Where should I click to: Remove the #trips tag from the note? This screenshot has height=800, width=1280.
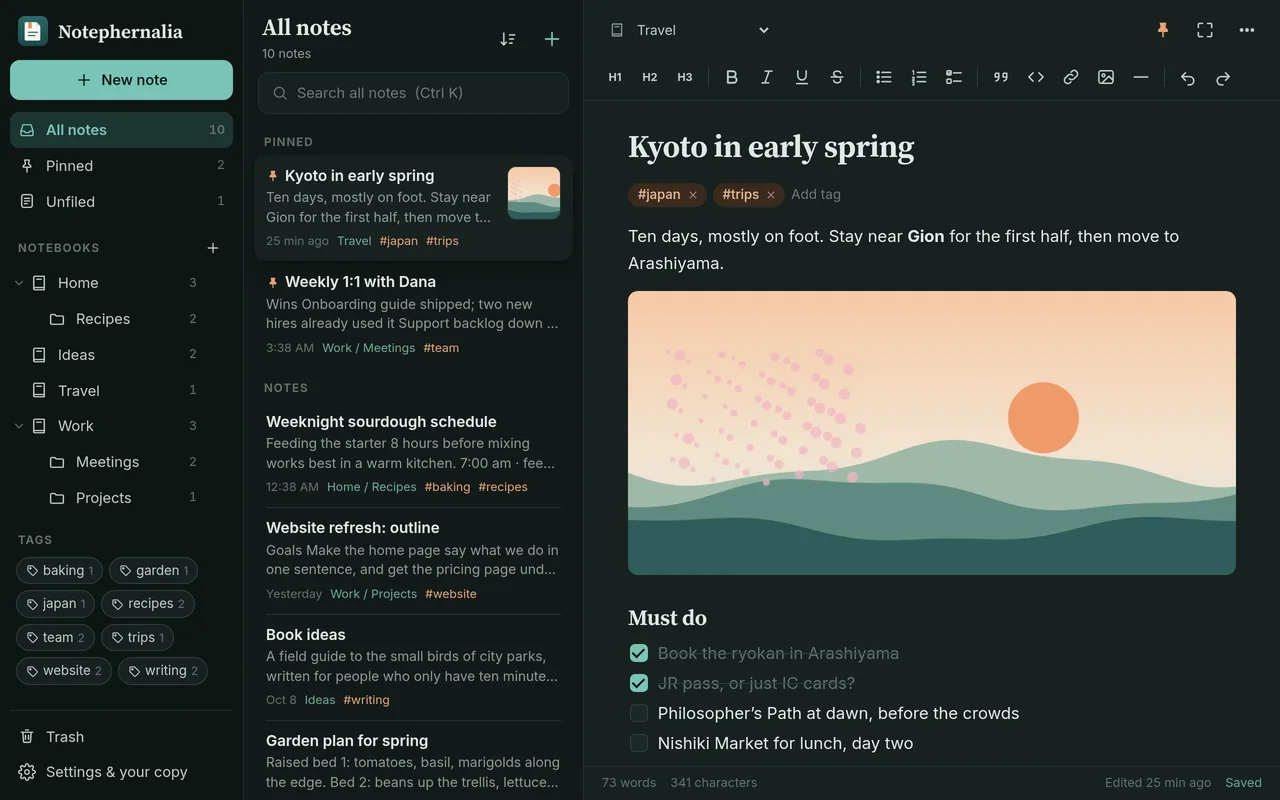(x=771, y=195)
